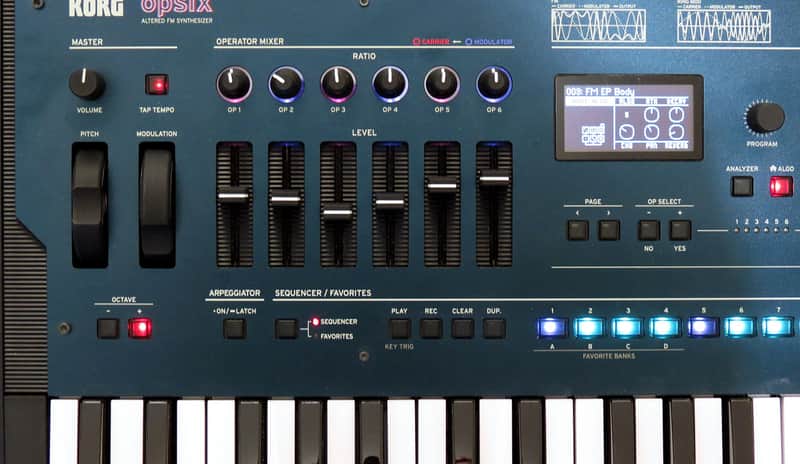Click the opsix logo text
The image size is (800, 464).
pyautogui.click(x=177, y=6)
